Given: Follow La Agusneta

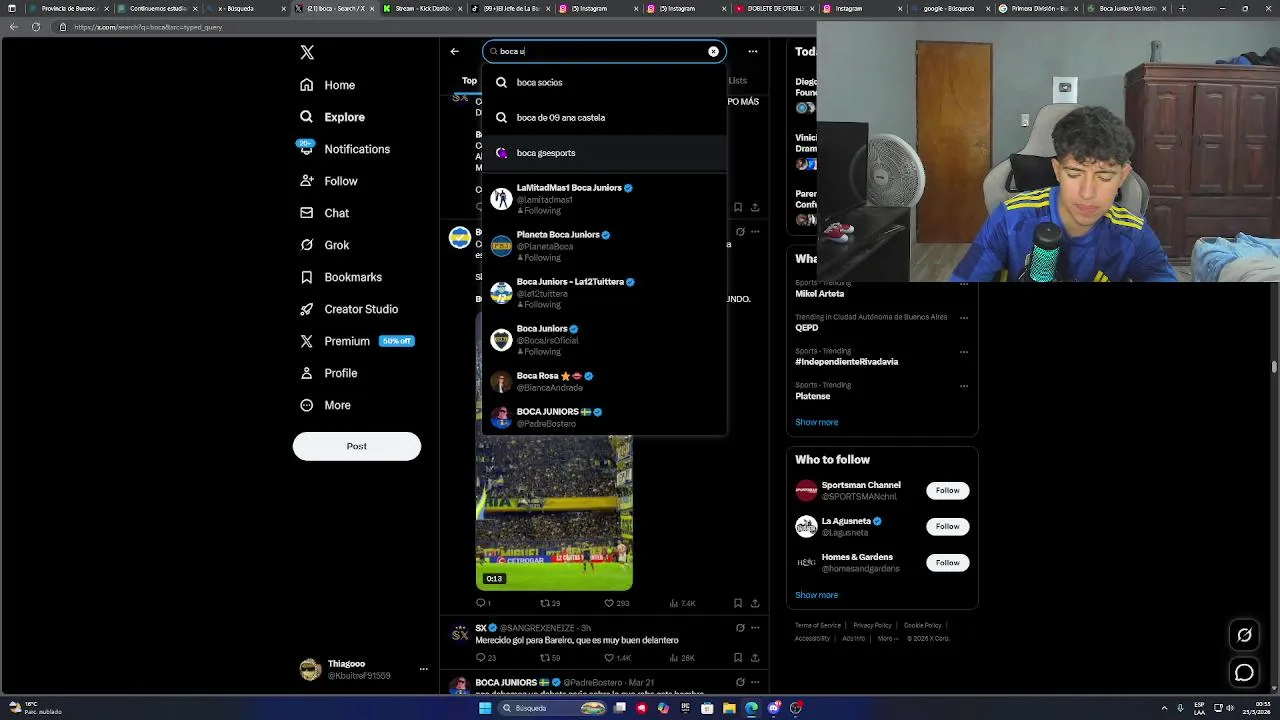Looking at the screenshot, I should pyautogui.click(x=947, y=526).
